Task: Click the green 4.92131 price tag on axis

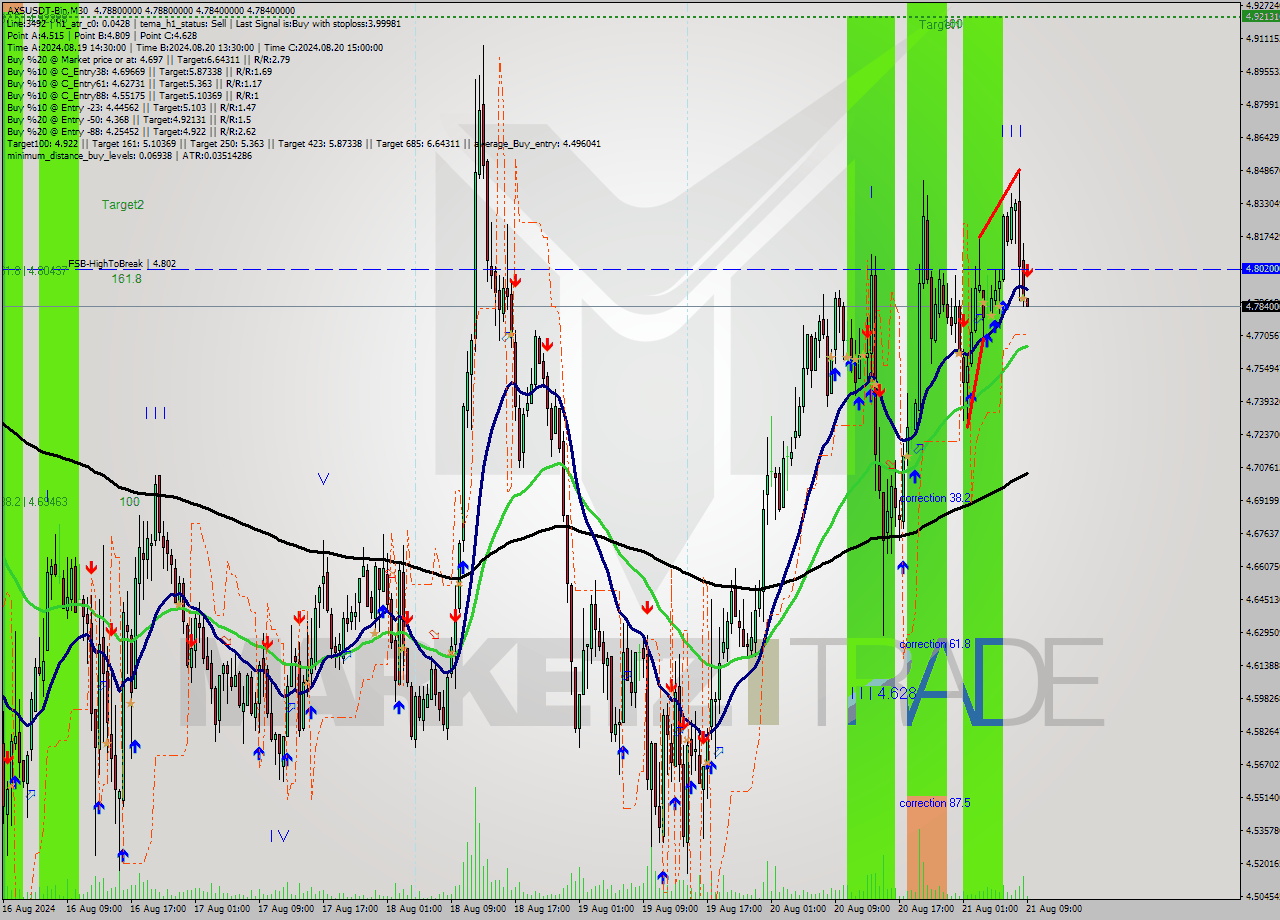Action: 1260,16
